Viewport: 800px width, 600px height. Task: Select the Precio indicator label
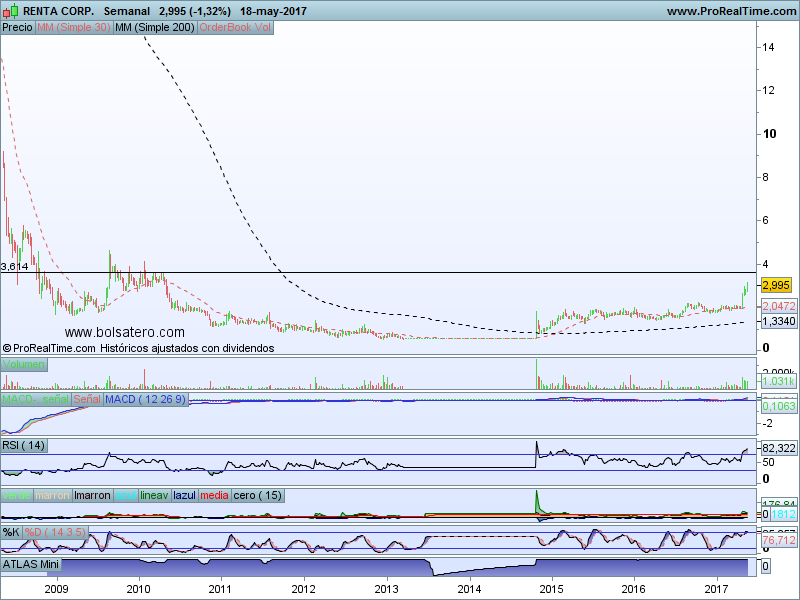click(x=17, y=28)
